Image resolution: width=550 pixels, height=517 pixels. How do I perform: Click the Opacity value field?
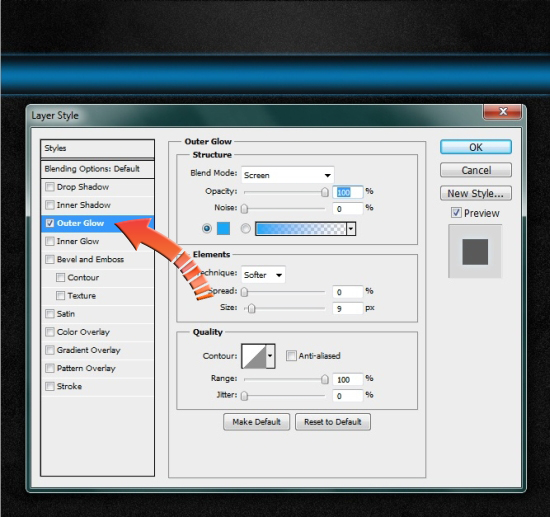pyautogui.click(x=348, y=192)
